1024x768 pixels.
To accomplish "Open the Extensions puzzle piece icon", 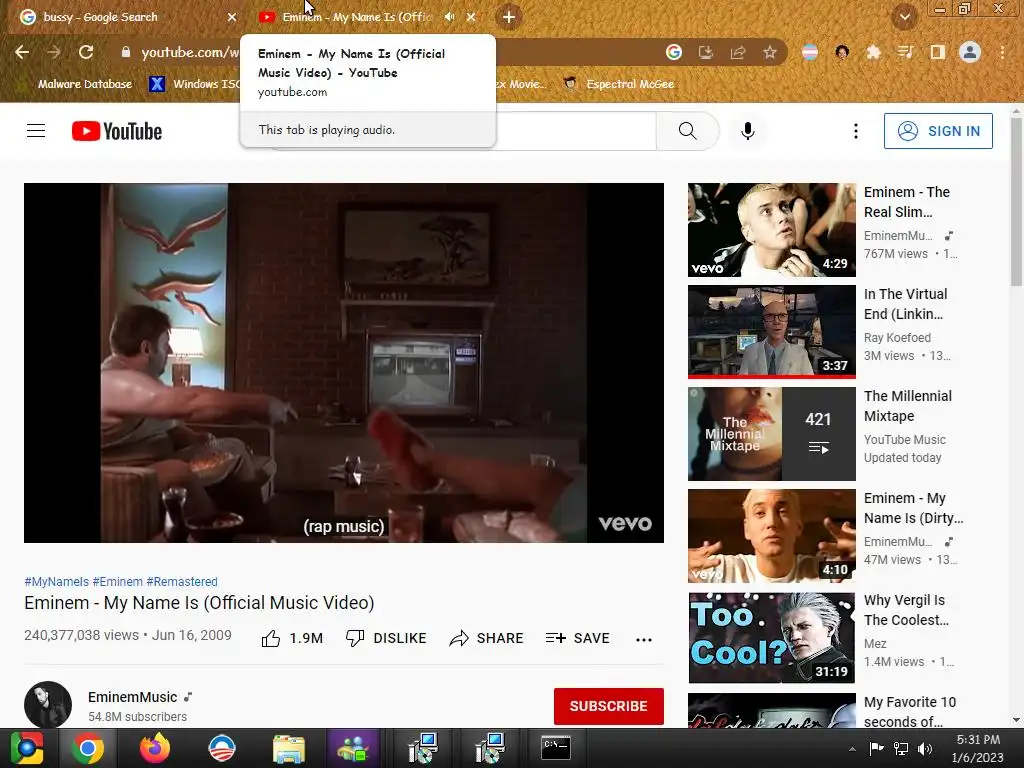I will click(873, 52).
